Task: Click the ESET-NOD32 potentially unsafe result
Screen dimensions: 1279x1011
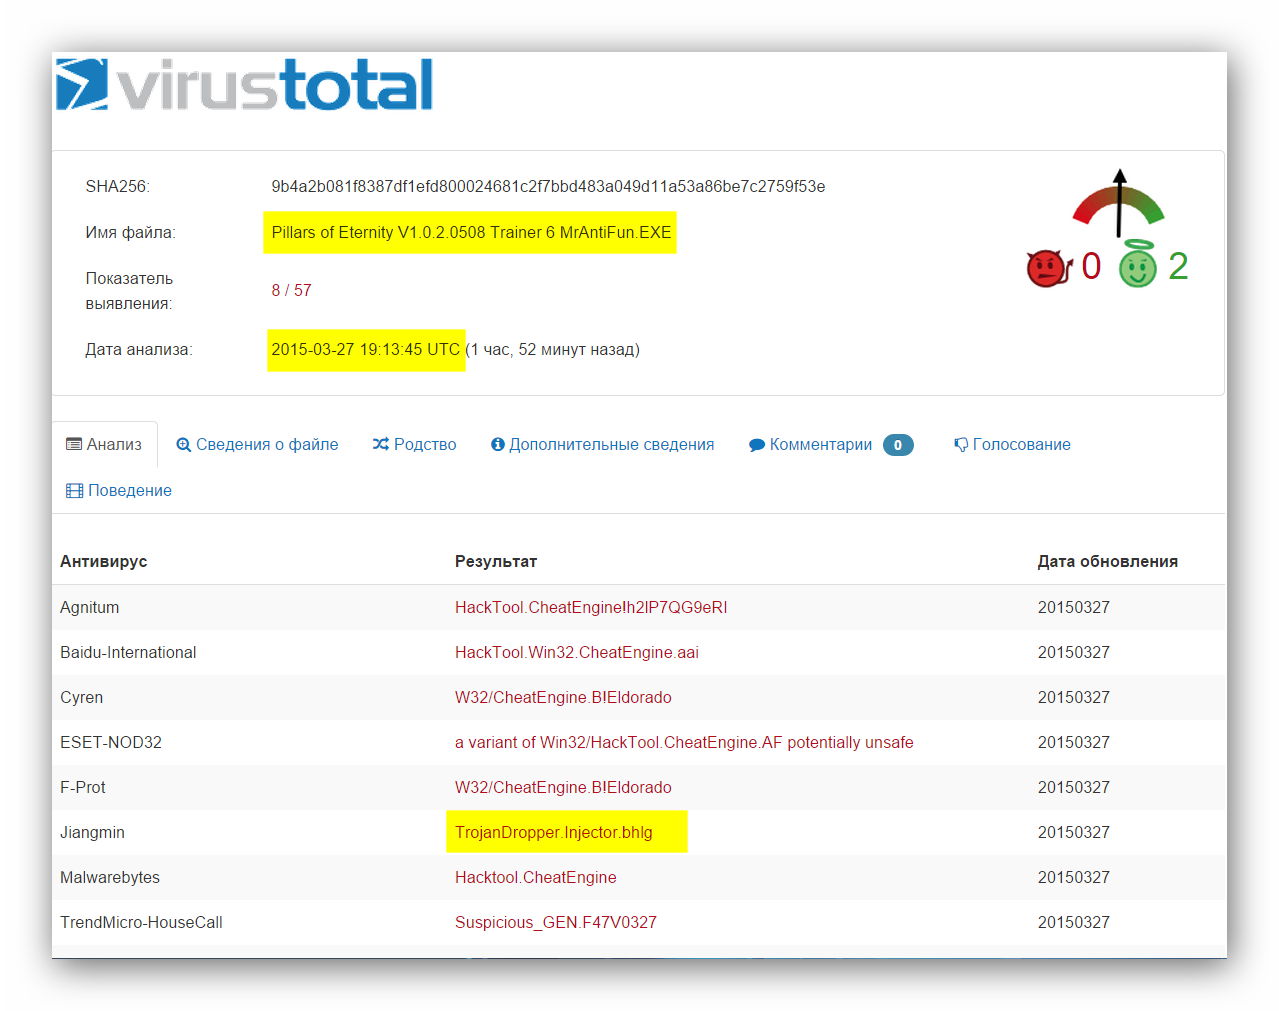Action: [x=684, y=742]
